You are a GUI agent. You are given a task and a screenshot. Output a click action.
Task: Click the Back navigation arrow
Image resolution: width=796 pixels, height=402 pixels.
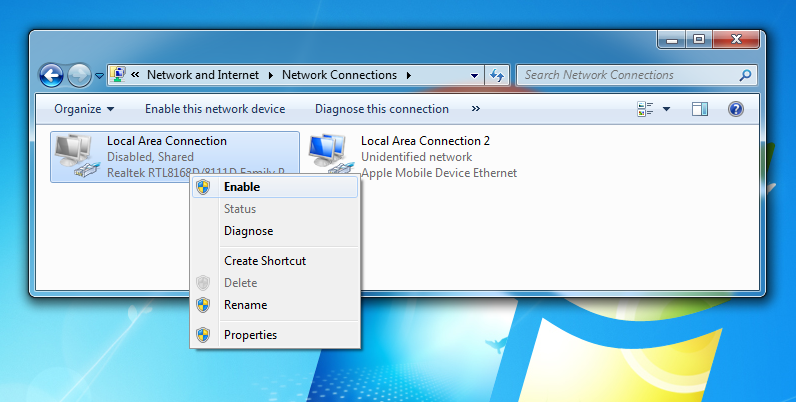coord(51,76)
